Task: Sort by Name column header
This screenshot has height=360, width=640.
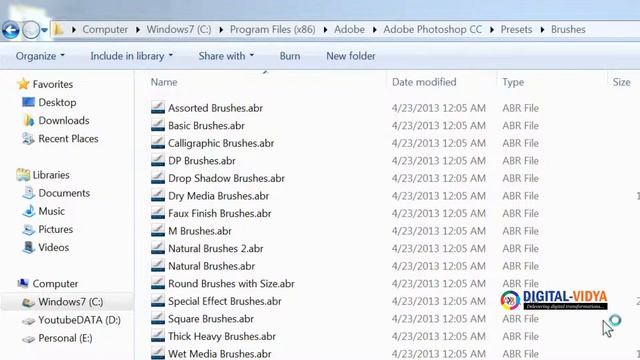Action: pos(164,82)
